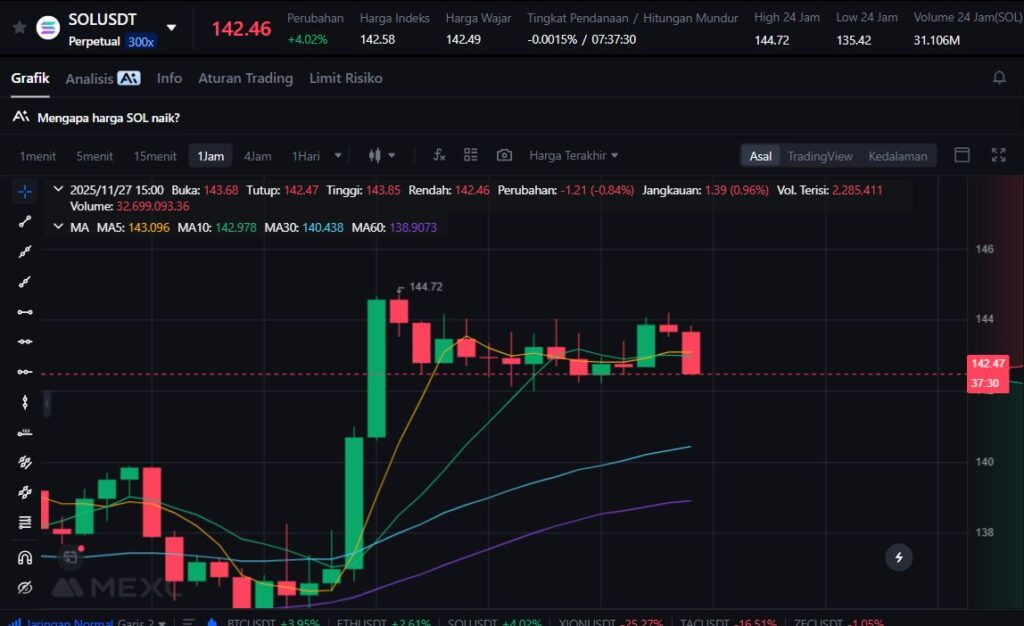Image resolution: width=1024 pixels, height=626 pixels.
Task: Select the 4Jam timeframe button
Action: [x=257, y=156]
